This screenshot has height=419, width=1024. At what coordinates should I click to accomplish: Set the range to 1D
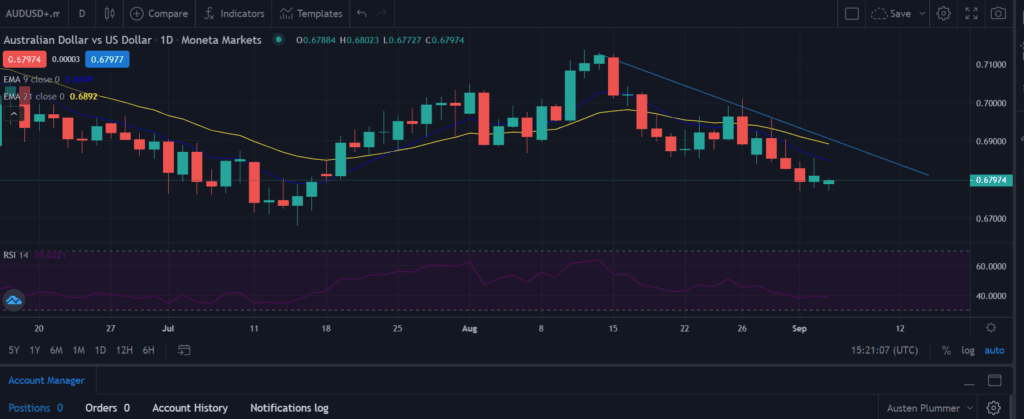coord(101,350)
